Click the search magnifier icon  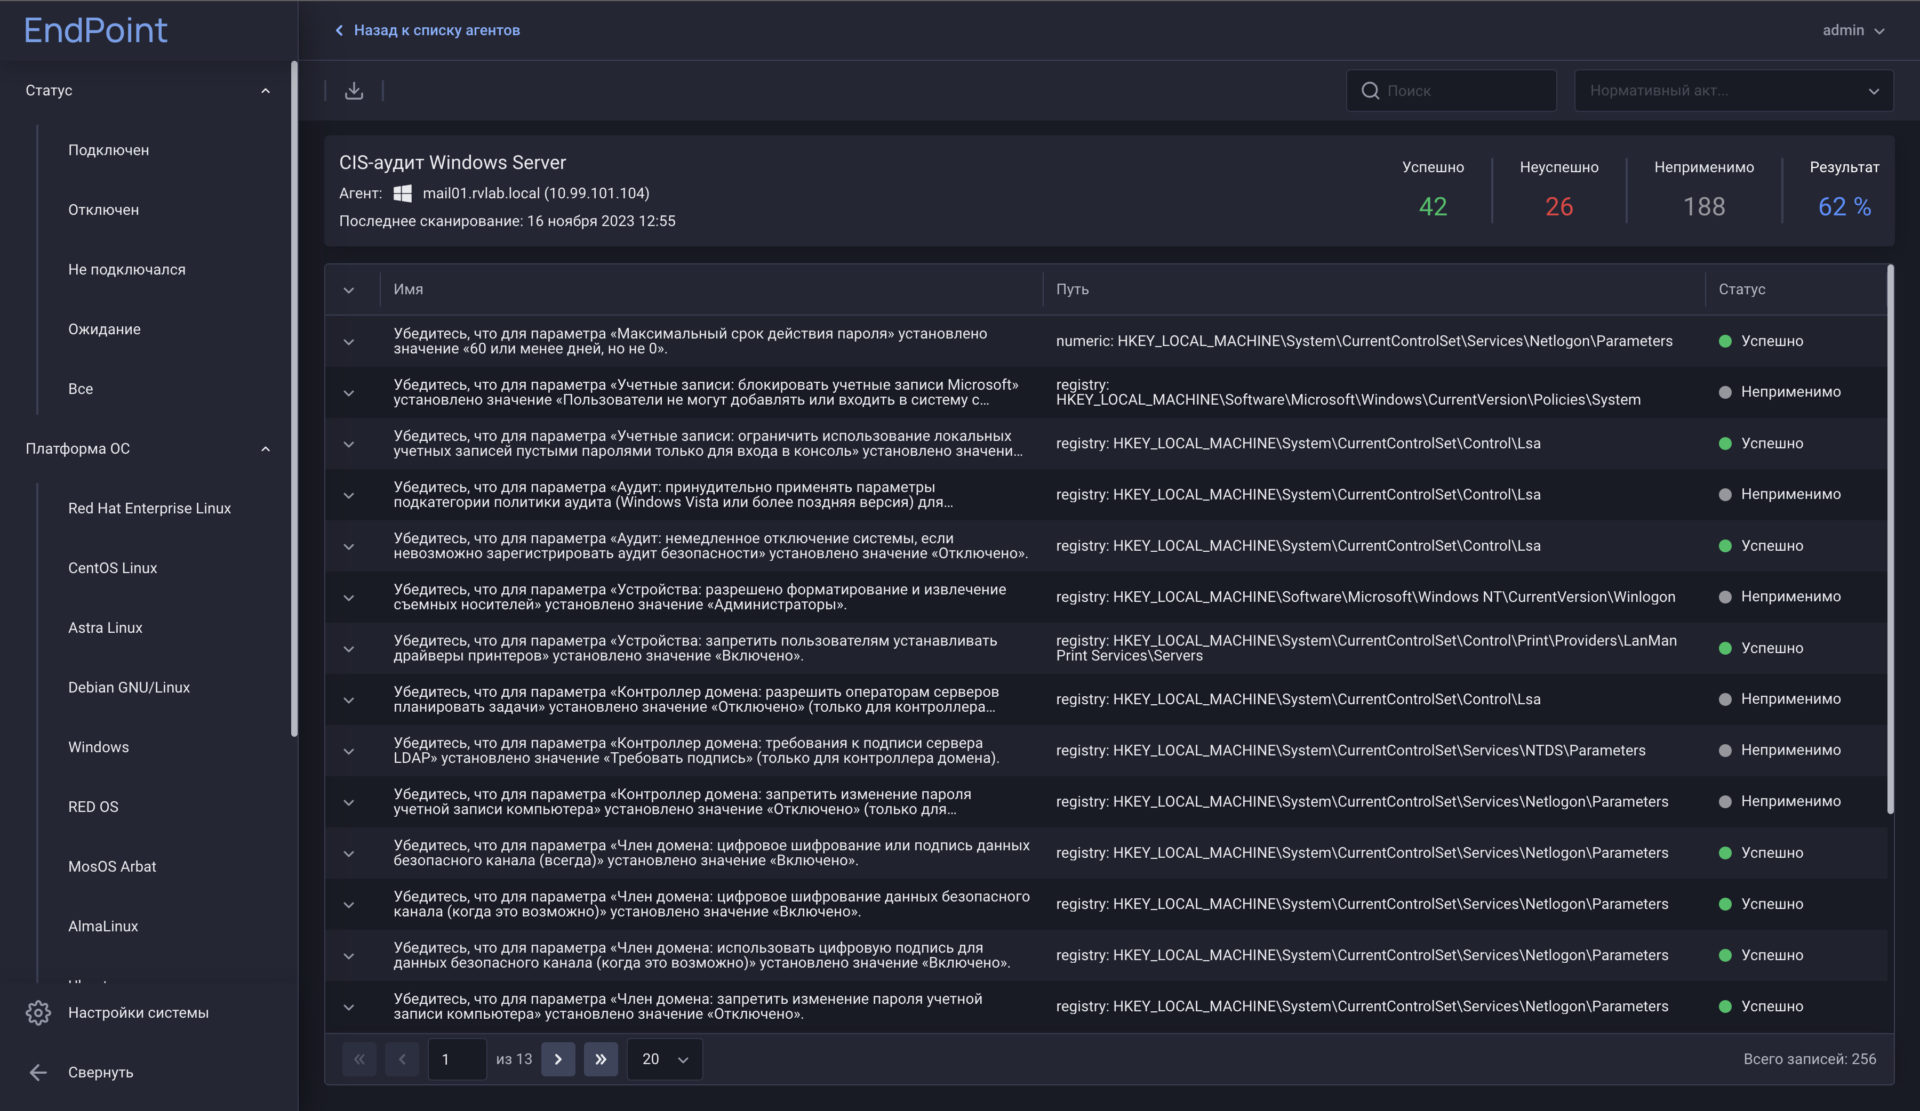[1370, 91]
